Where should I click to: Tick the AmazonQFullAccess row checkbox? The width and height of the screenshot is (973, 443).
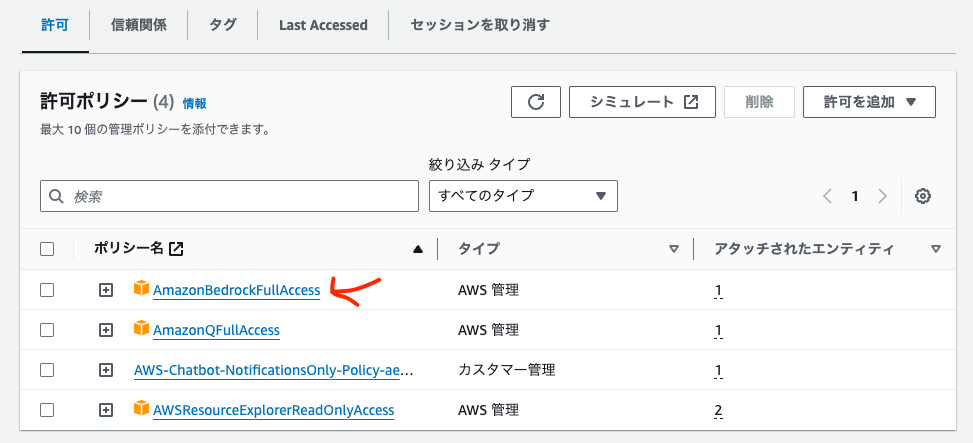pyautogui.click(x=46, y=330)
